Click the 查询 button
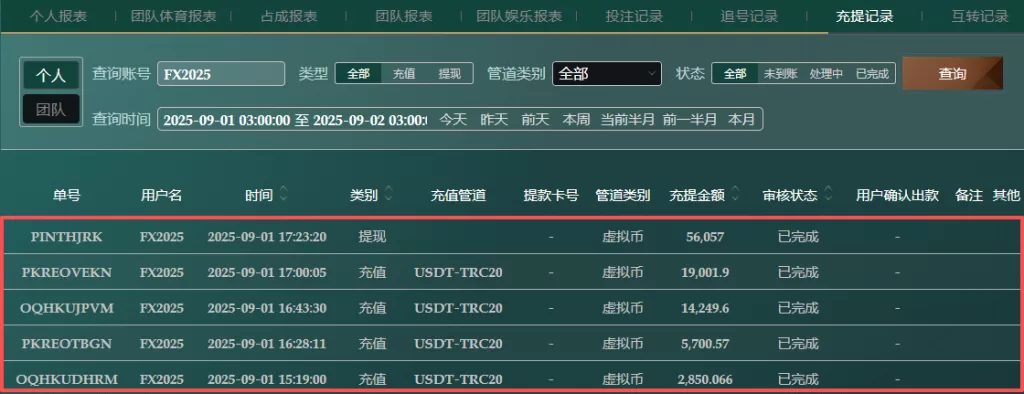The height and width of the screenshot is (394, 1024). (952, 74)
